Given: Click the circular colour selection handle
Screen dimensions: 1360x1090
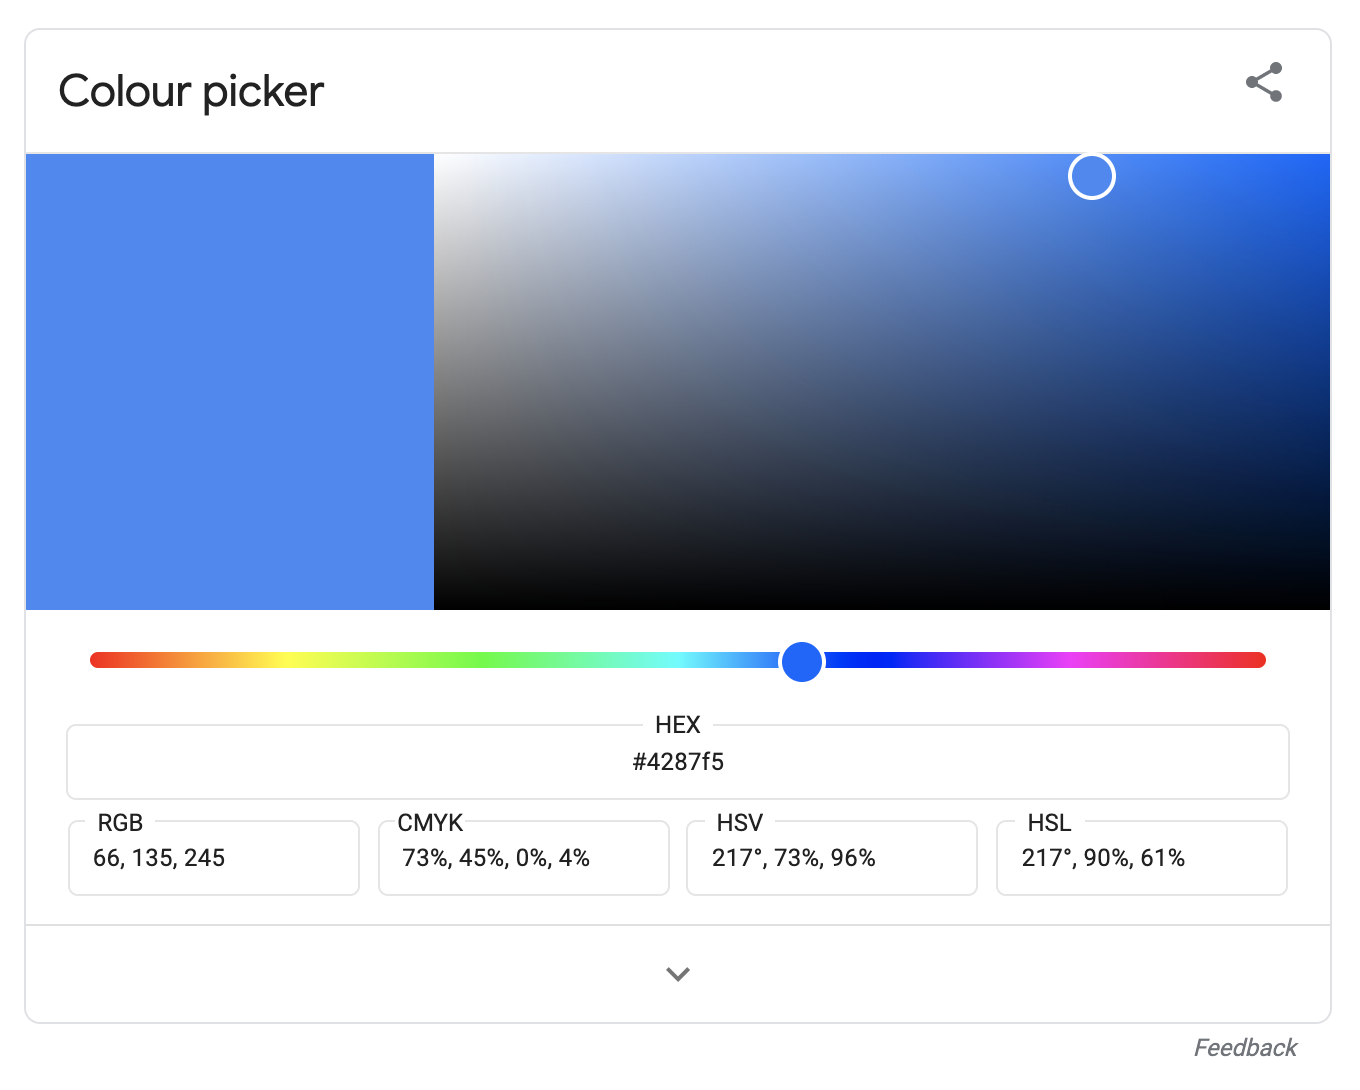Looking at the screenshot, I should click(1091, 175).
